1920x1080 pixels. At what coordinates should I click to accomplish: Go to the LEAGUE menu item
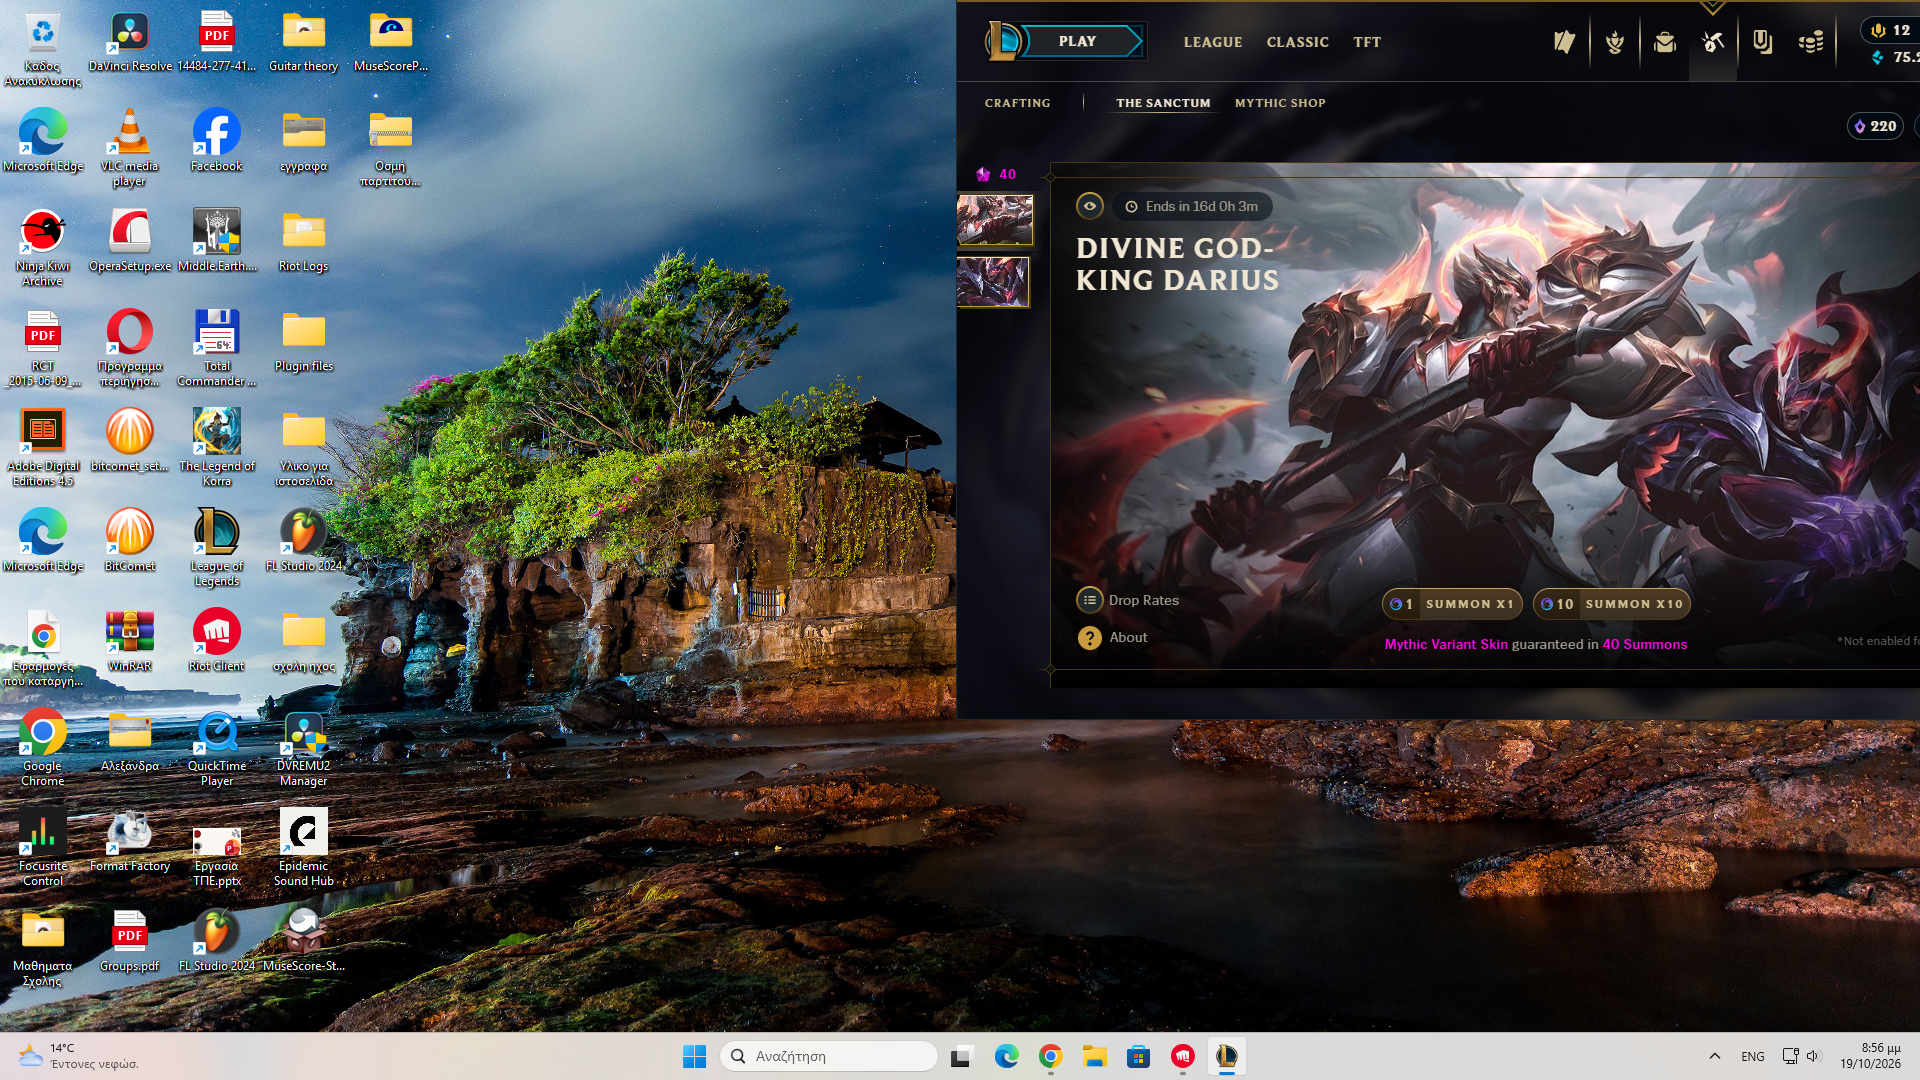tap(1213, 42)
